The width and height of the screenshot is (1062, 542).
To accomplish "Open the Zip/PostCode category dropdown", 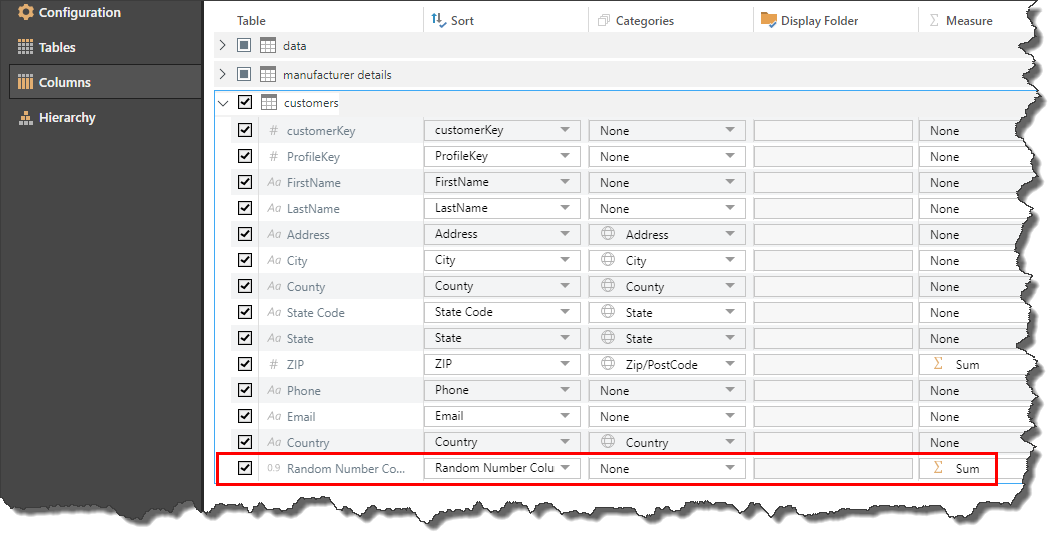I will [730, 364].
